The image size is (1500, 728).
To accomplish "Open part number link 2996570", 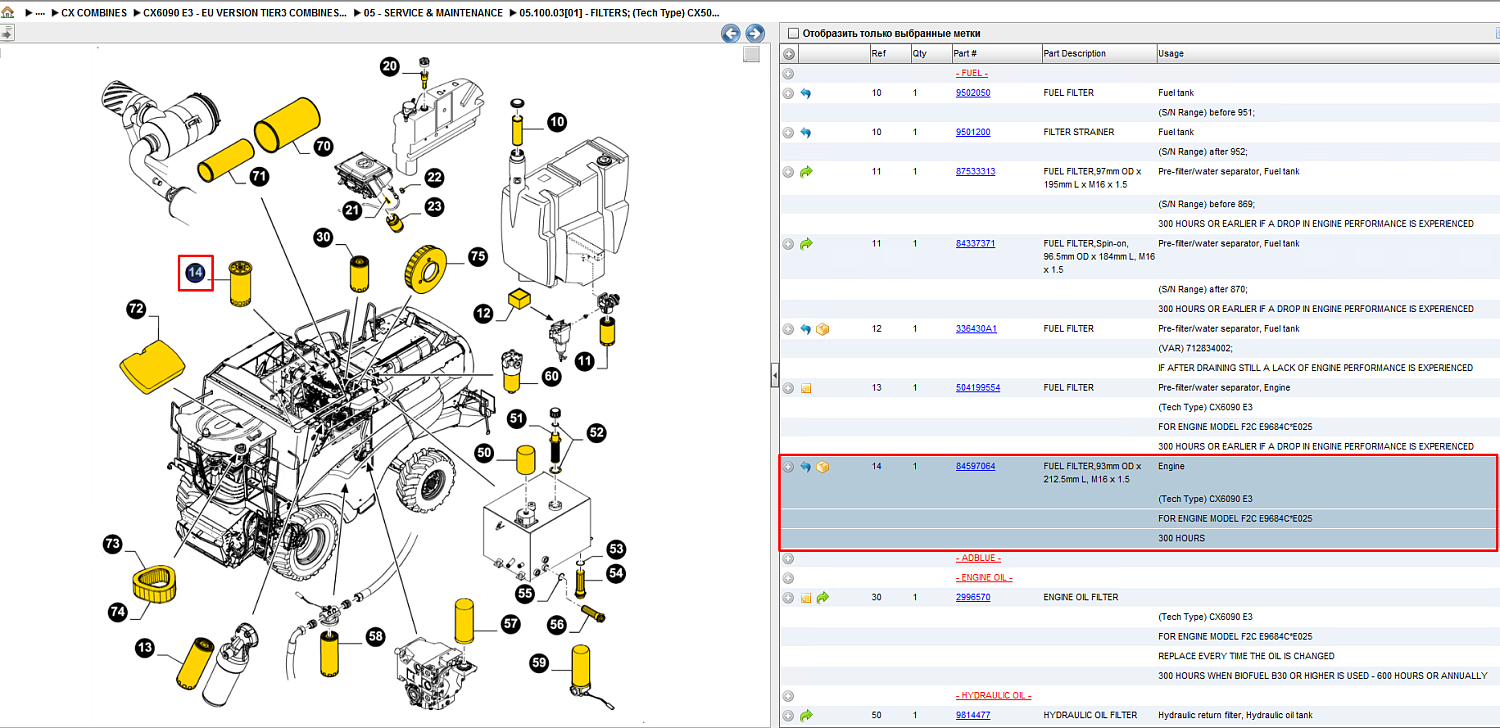I will click(973, 598).
